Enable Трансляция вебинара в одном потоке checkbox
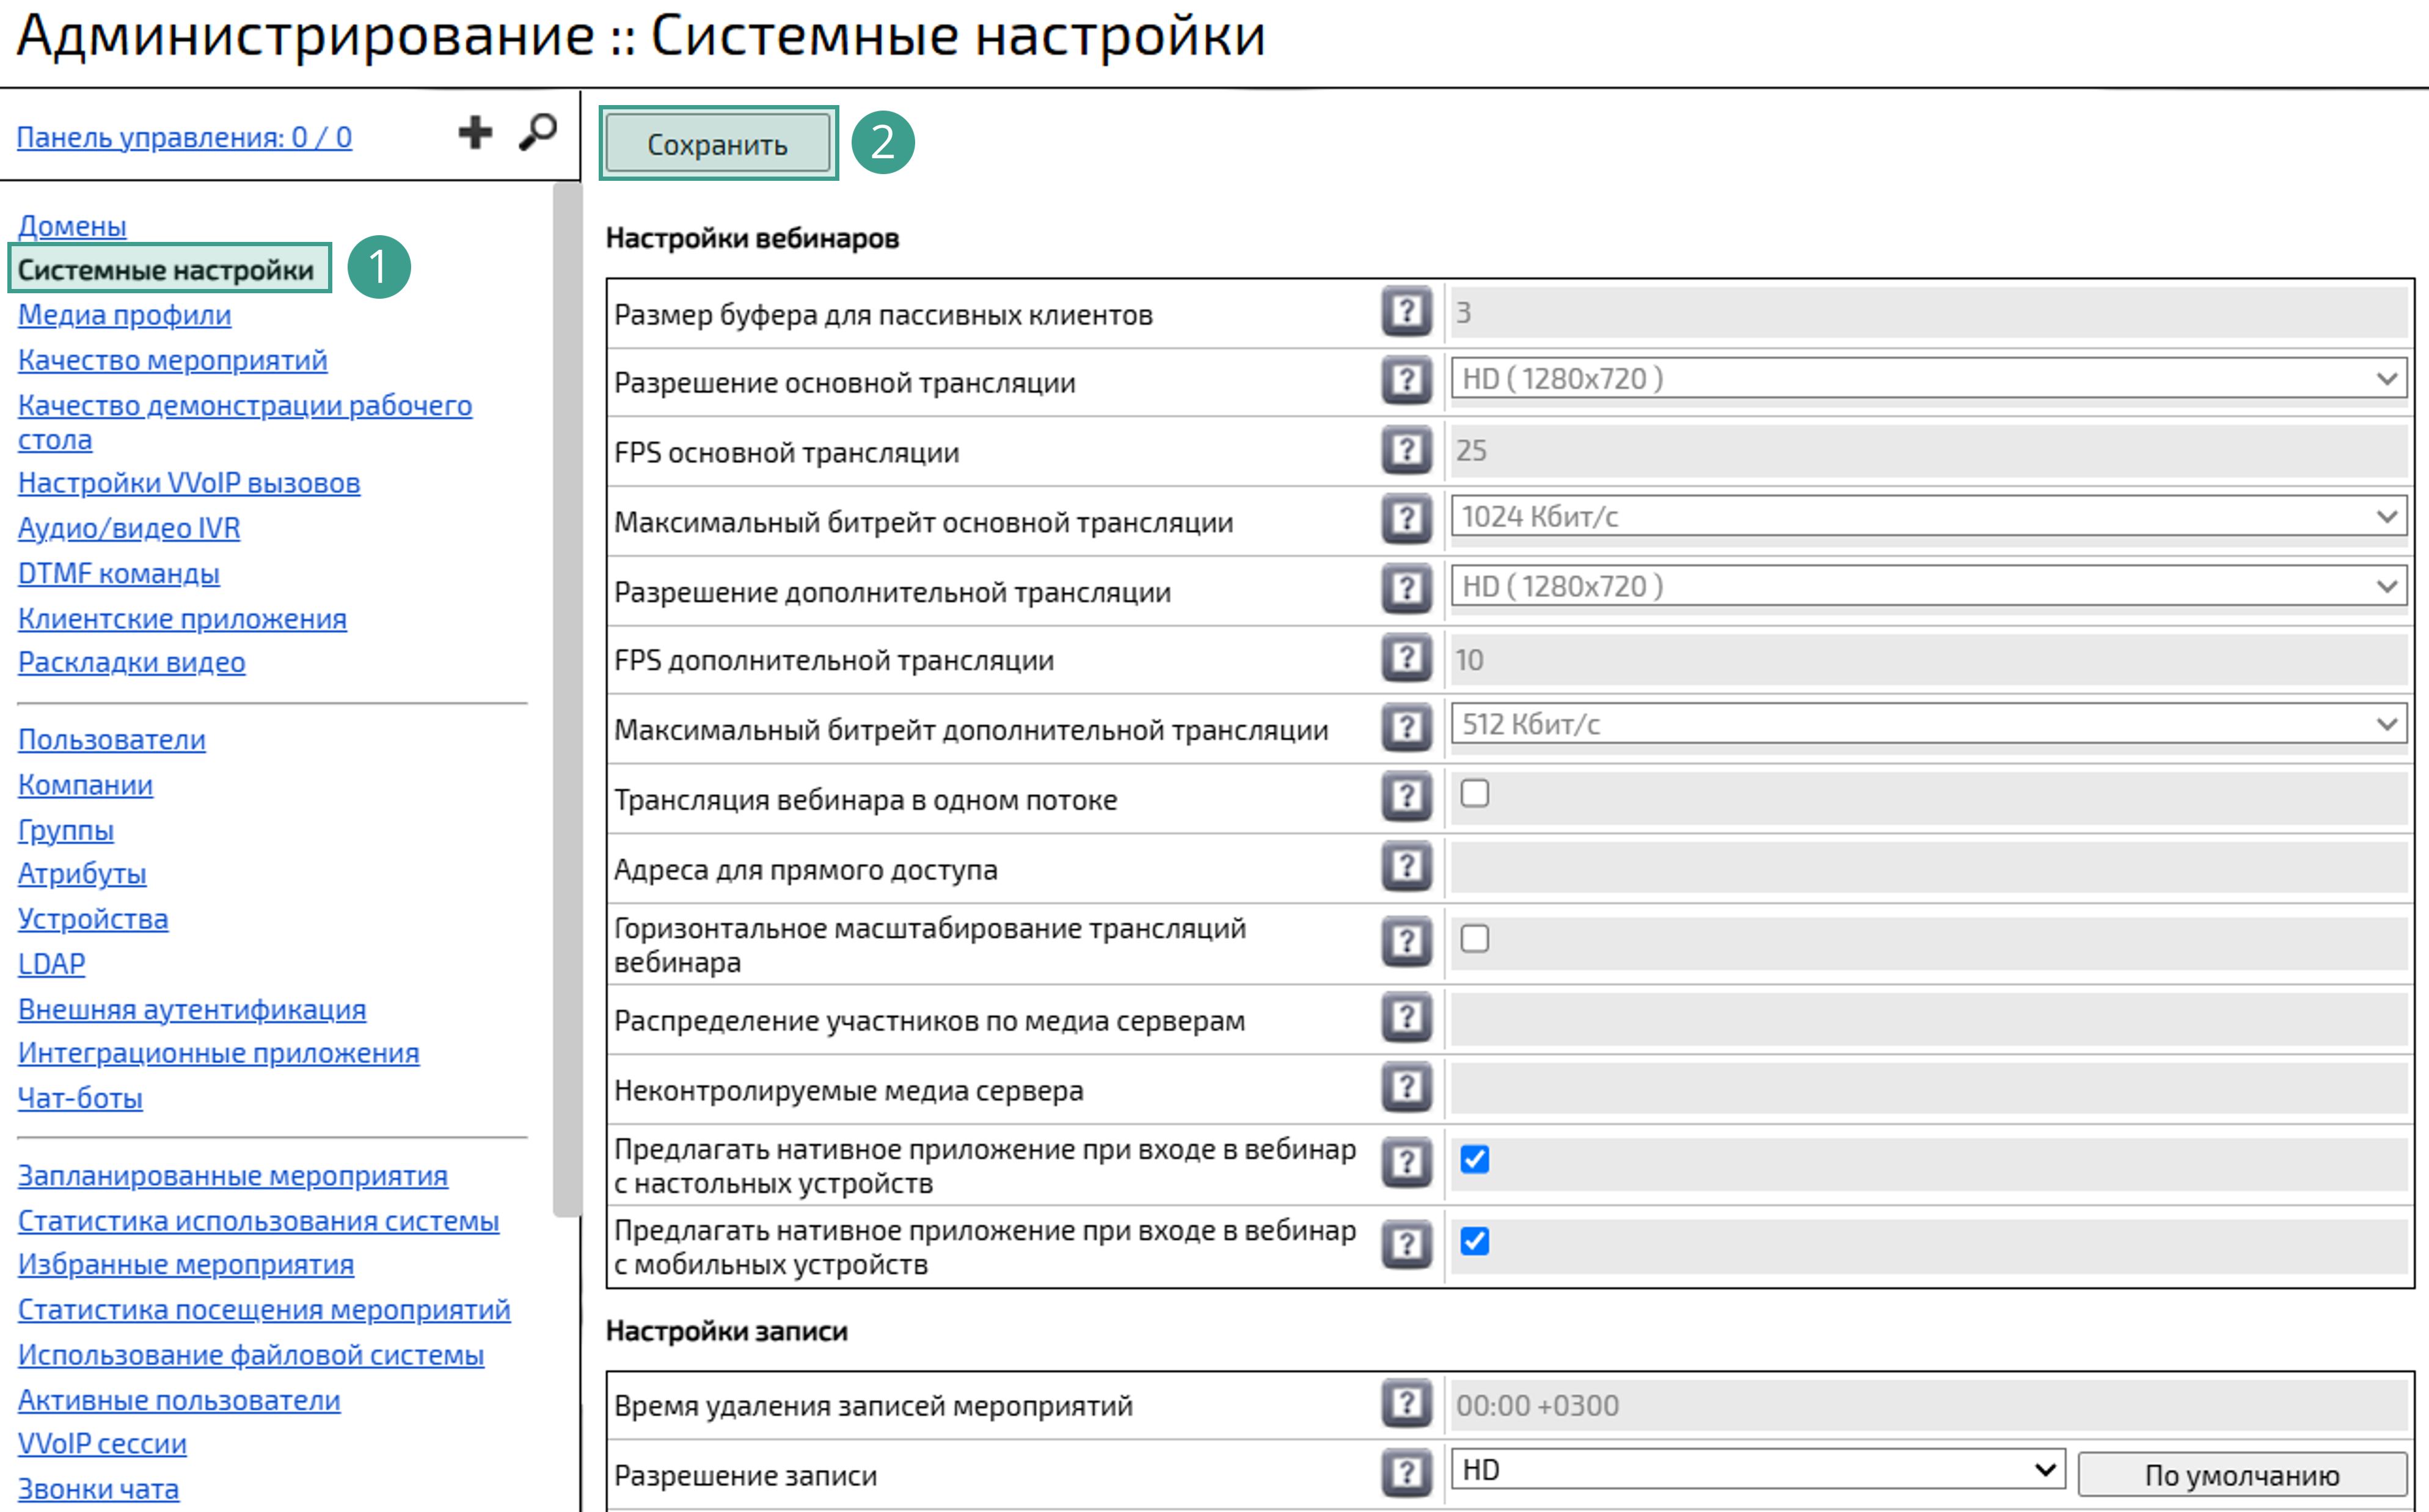This screenshot has width=2429, height=1512. pyautogui.click(x=1474, y=794)
